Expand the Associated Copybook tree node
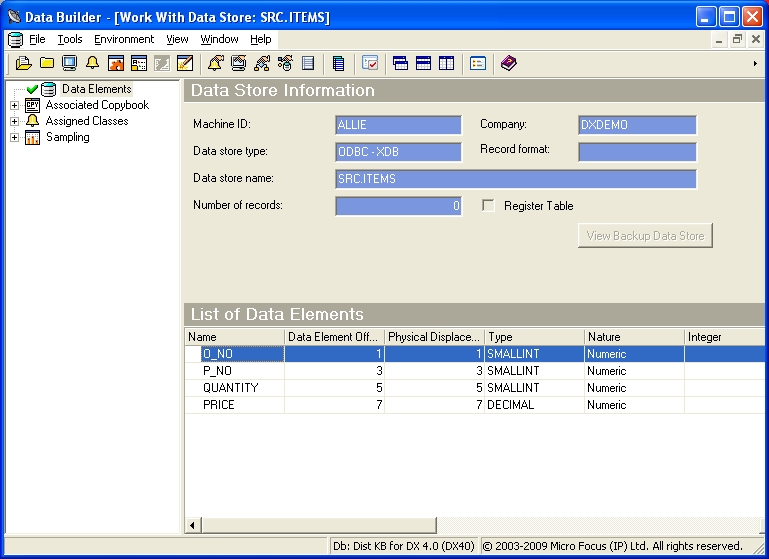The image size is (769, 559). (x=15, y=106)
